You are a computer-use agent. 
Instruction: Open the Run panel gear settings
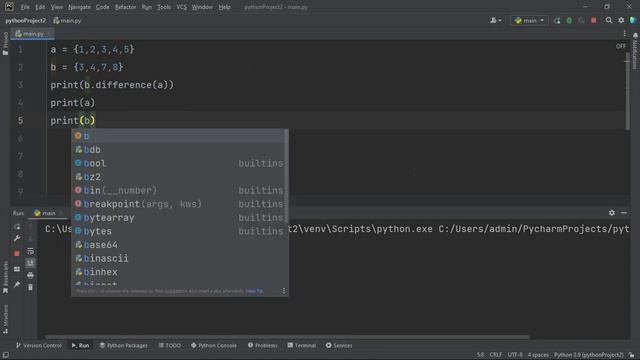pyautogui.click(x=611, y=213)
